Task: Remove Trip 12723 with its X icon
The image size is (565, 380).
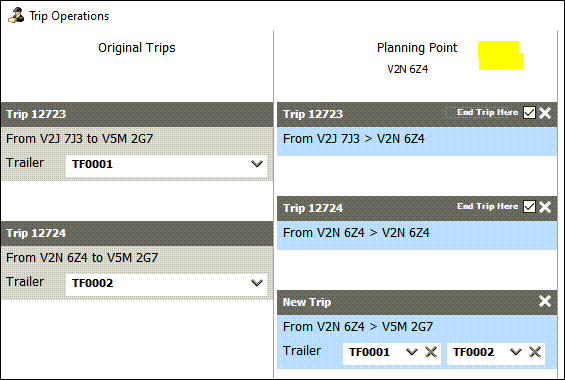Action: (x=545, y=113)
